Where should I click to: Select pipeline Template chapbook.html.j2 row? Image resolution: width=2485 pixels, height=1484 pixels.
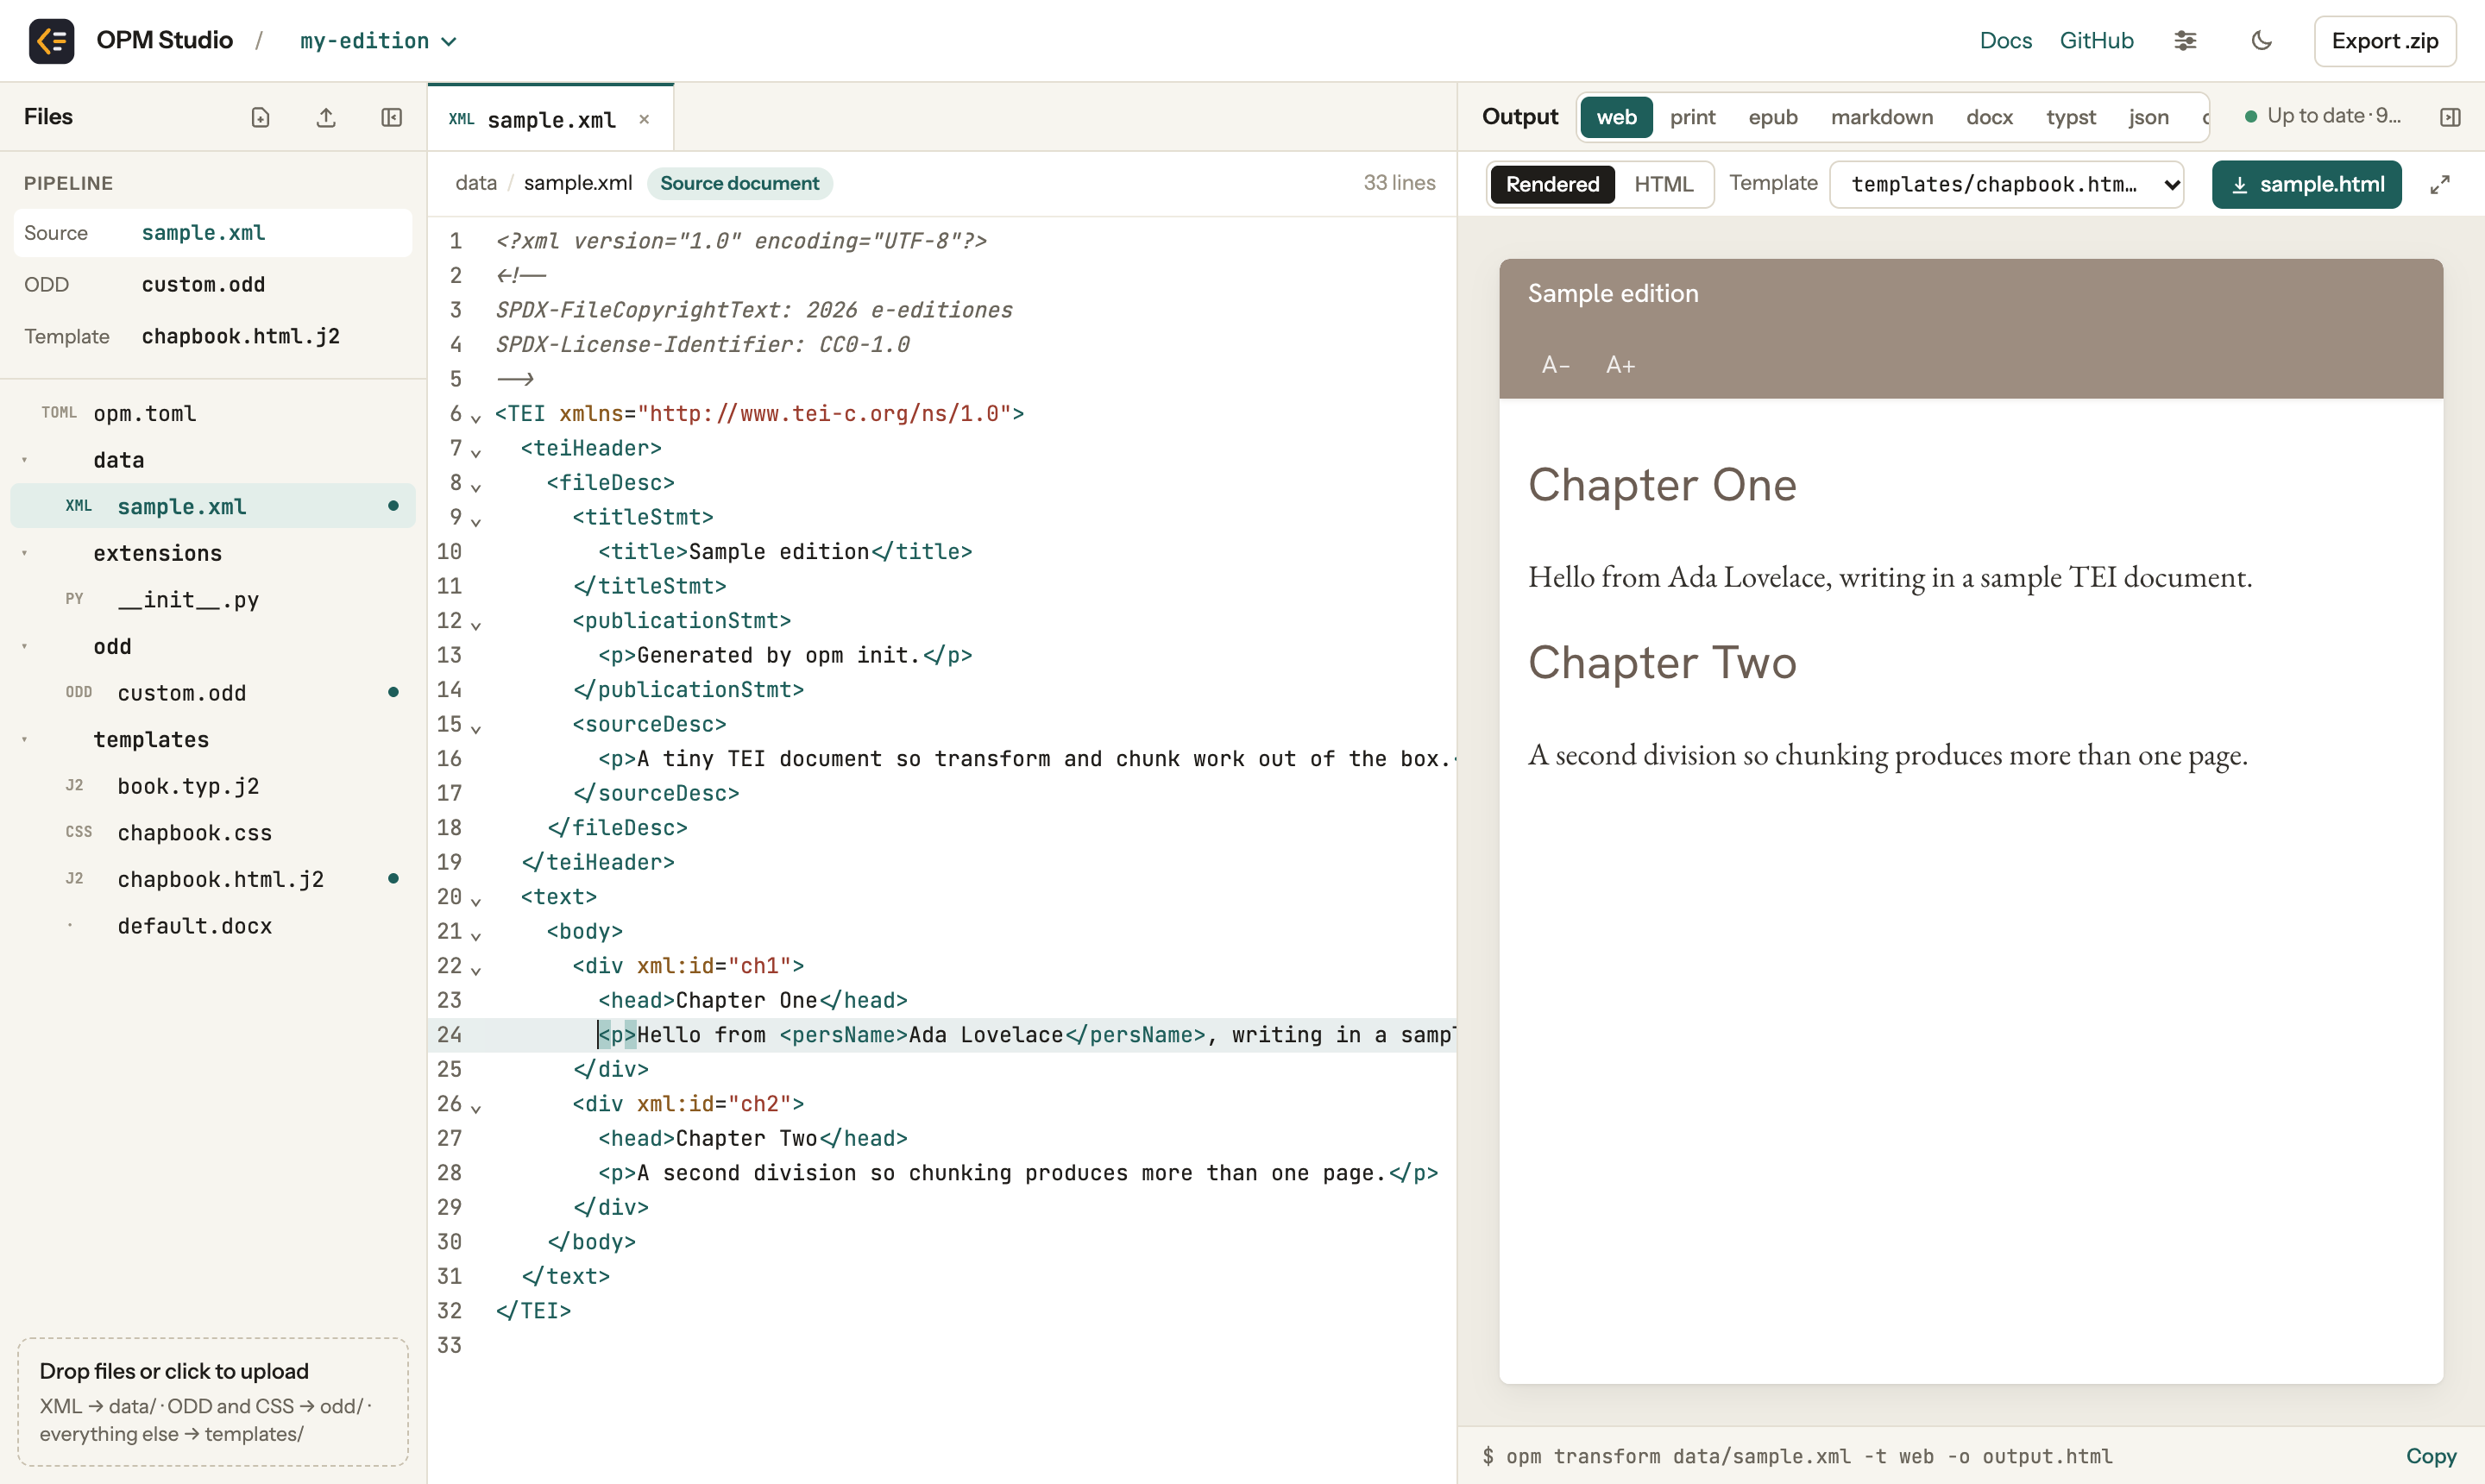click(x=213, y=336)
